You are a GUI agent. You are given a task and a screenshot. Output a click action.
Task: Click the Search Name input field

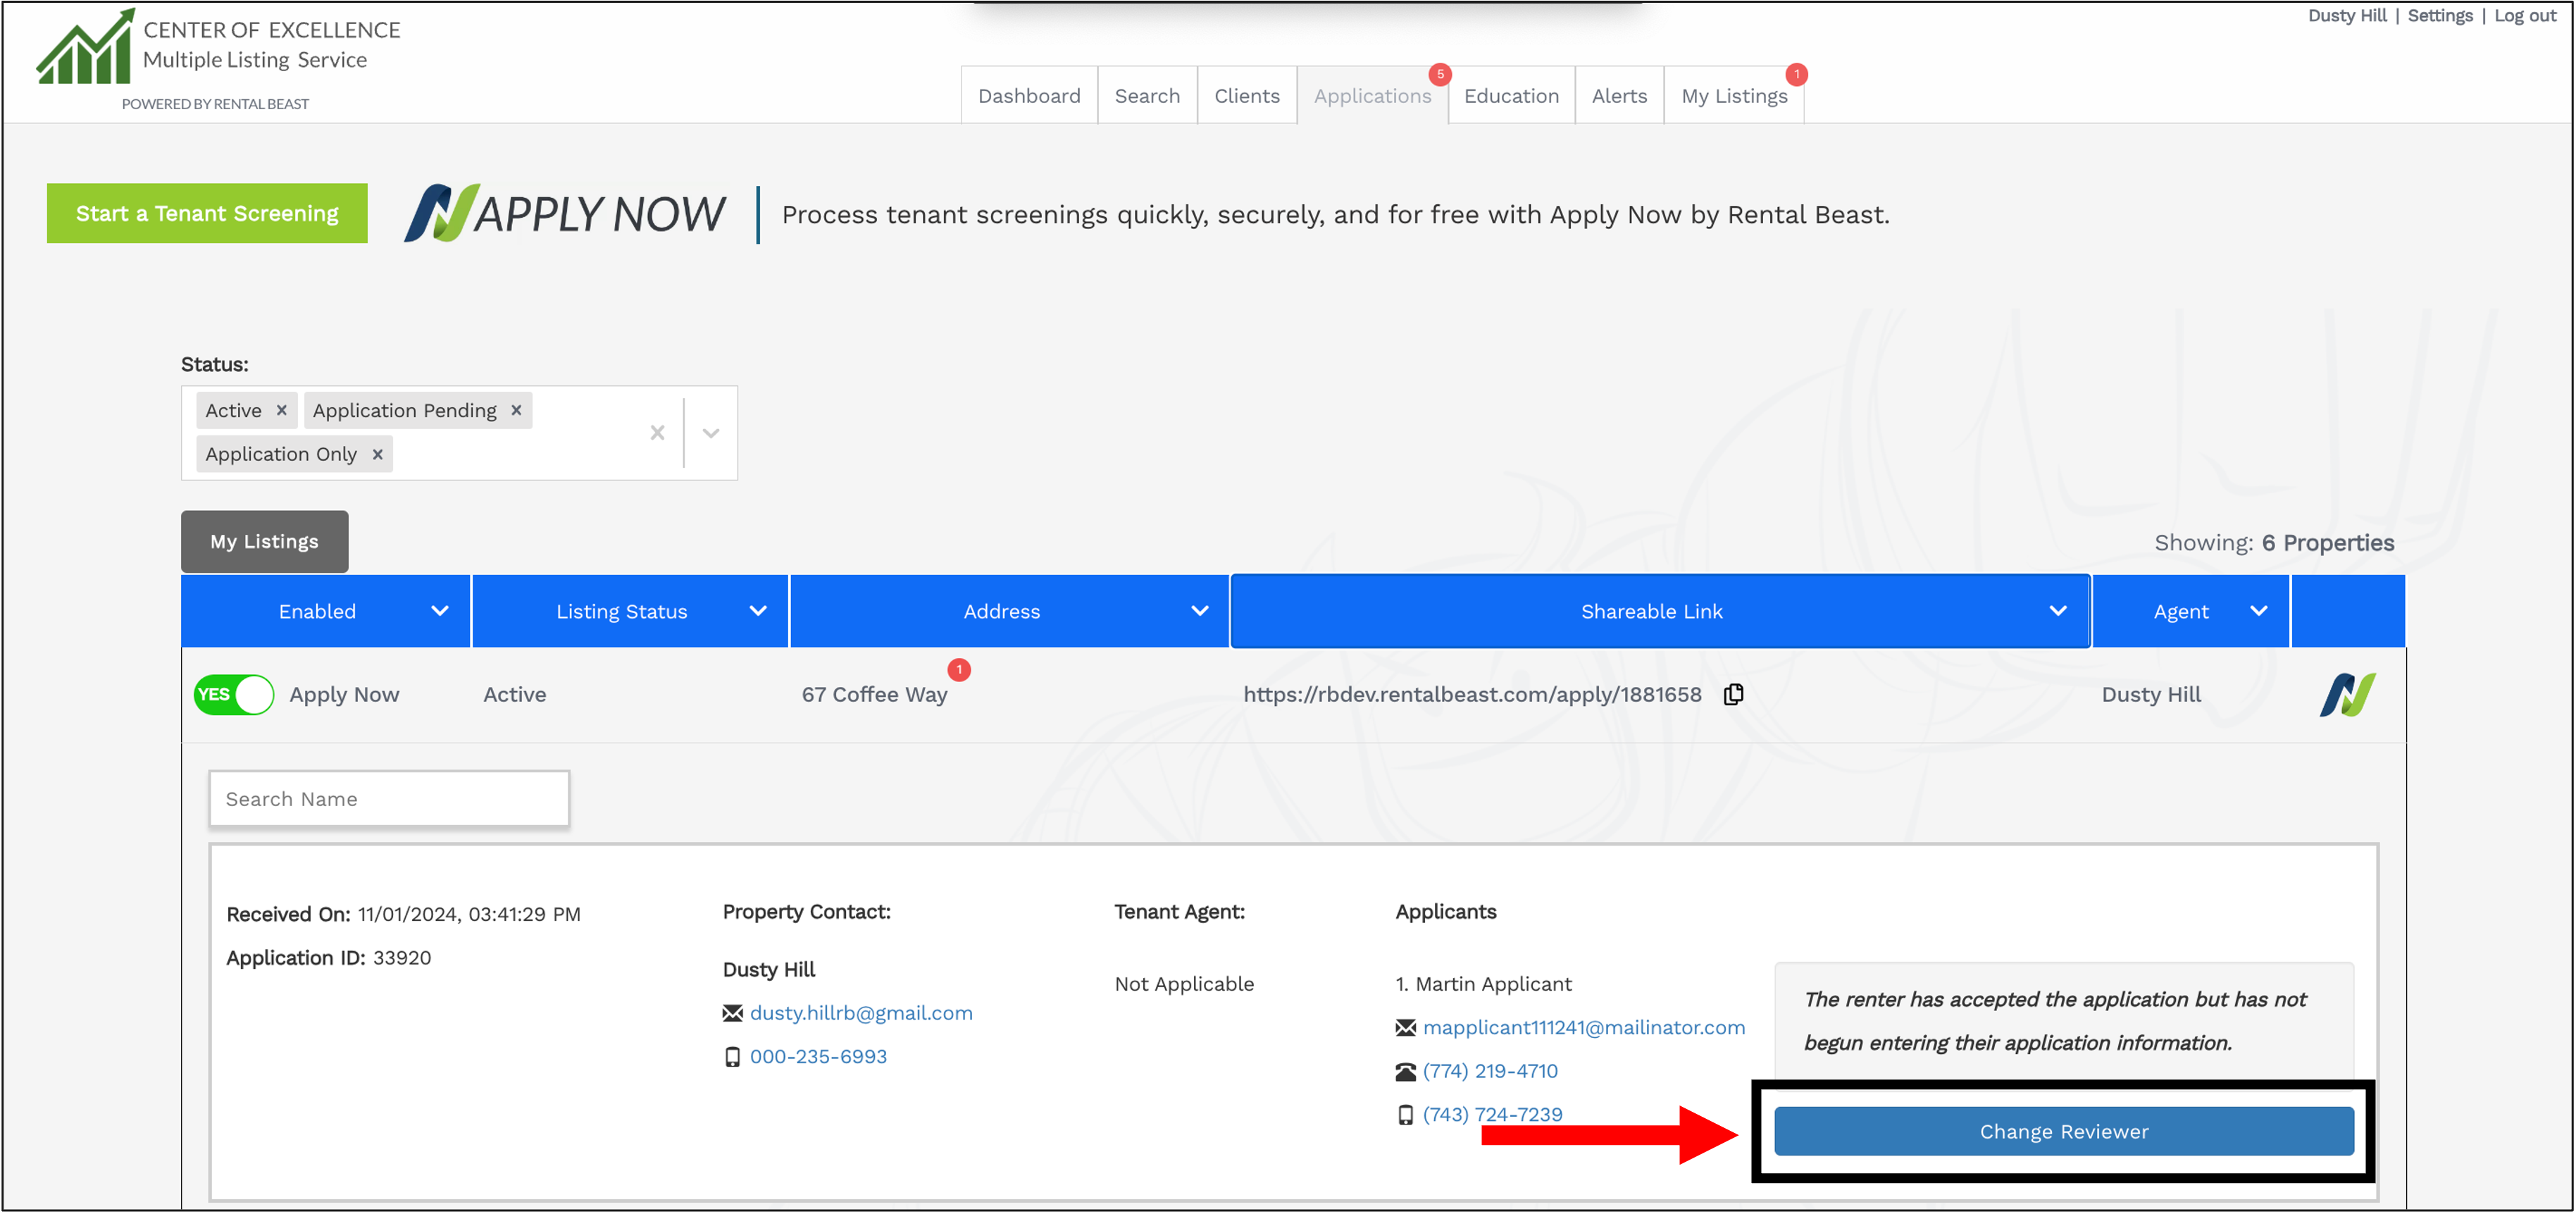[x=388, y=798]
